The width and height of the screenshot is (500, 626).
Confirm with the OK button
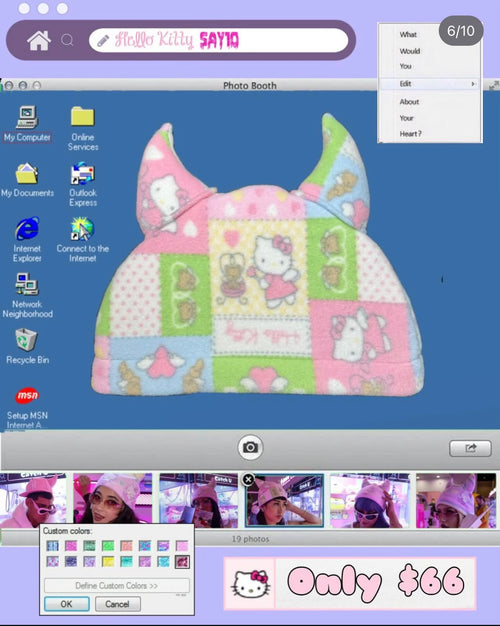click(x=67, y=604)
